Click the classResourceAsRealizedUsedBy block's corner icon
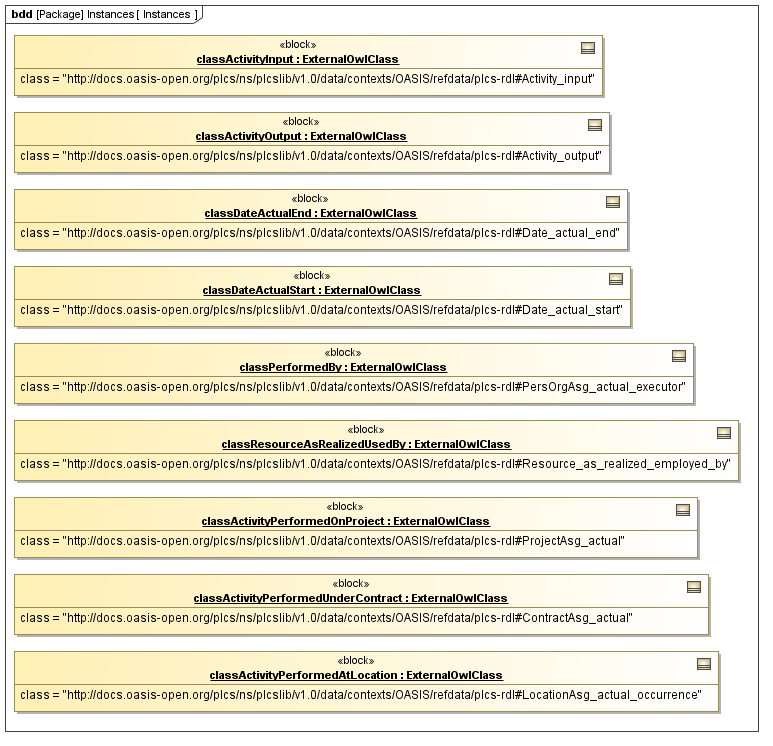The image size is (773, 746). click(724, 433)
